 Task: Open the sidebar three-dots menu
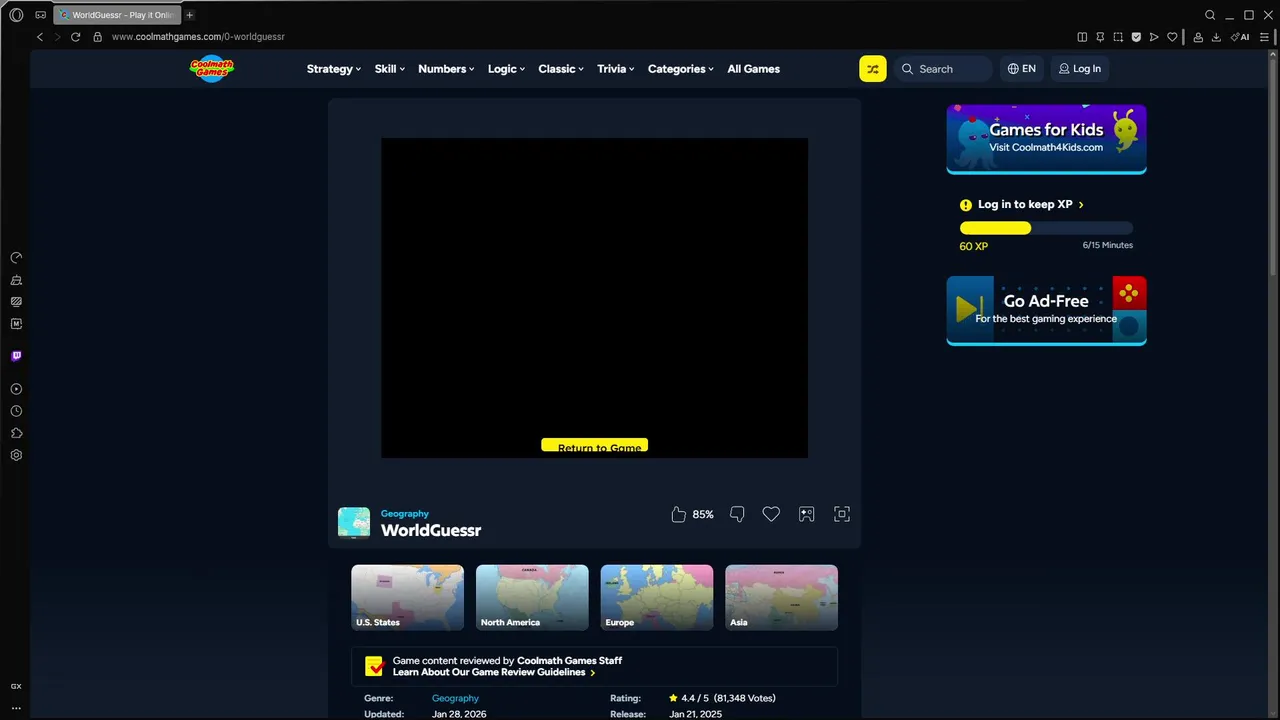tap(16, 708)
